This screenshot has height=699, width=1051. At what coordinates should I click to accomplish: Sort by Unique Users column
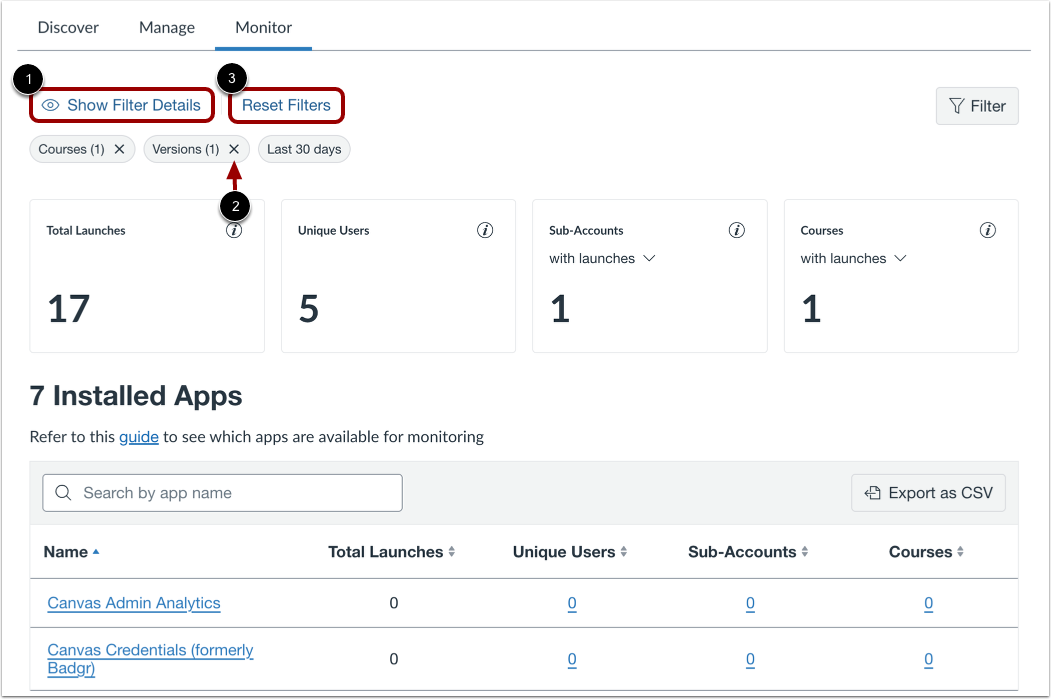click(570, 552)
